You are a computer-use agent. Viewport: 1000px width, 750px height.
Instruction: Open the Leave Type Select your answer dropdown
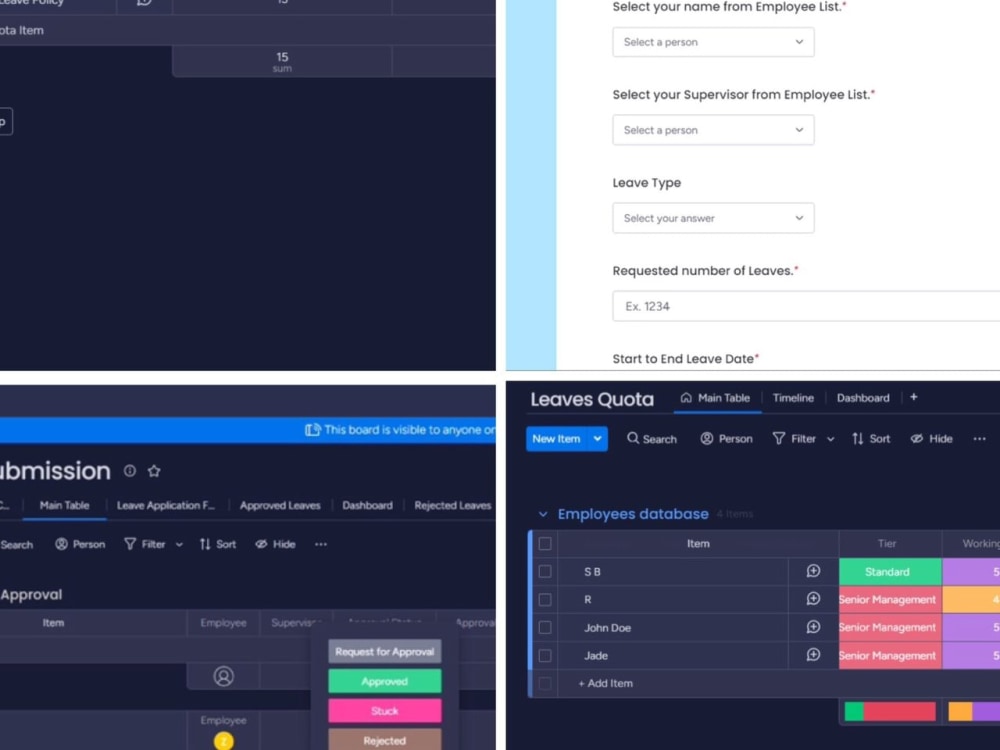pos(713,218)
